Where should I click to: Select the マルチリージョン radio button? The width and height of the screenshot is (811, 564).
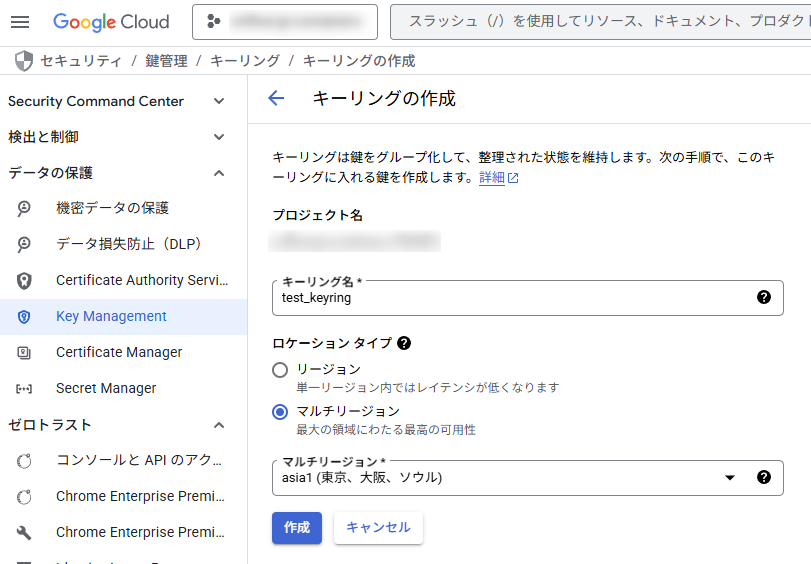tap(280, 412)
